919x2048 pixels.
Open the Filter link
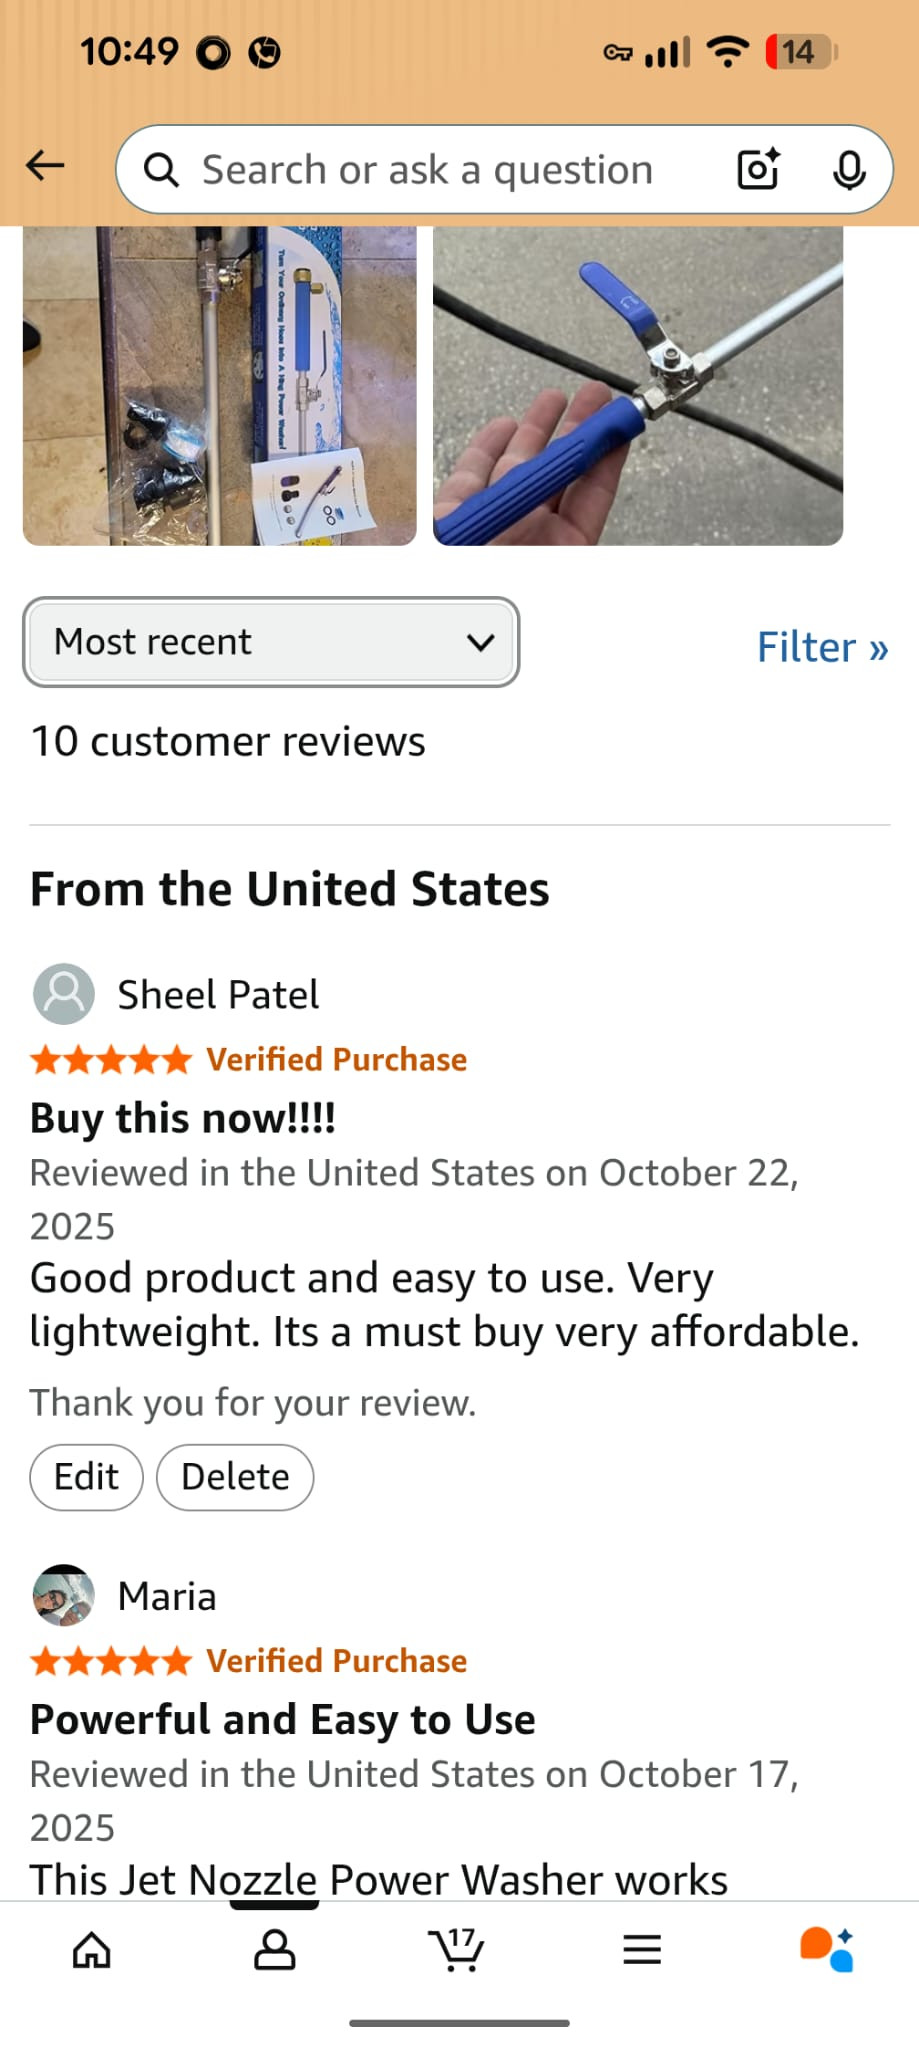[822, 647]
